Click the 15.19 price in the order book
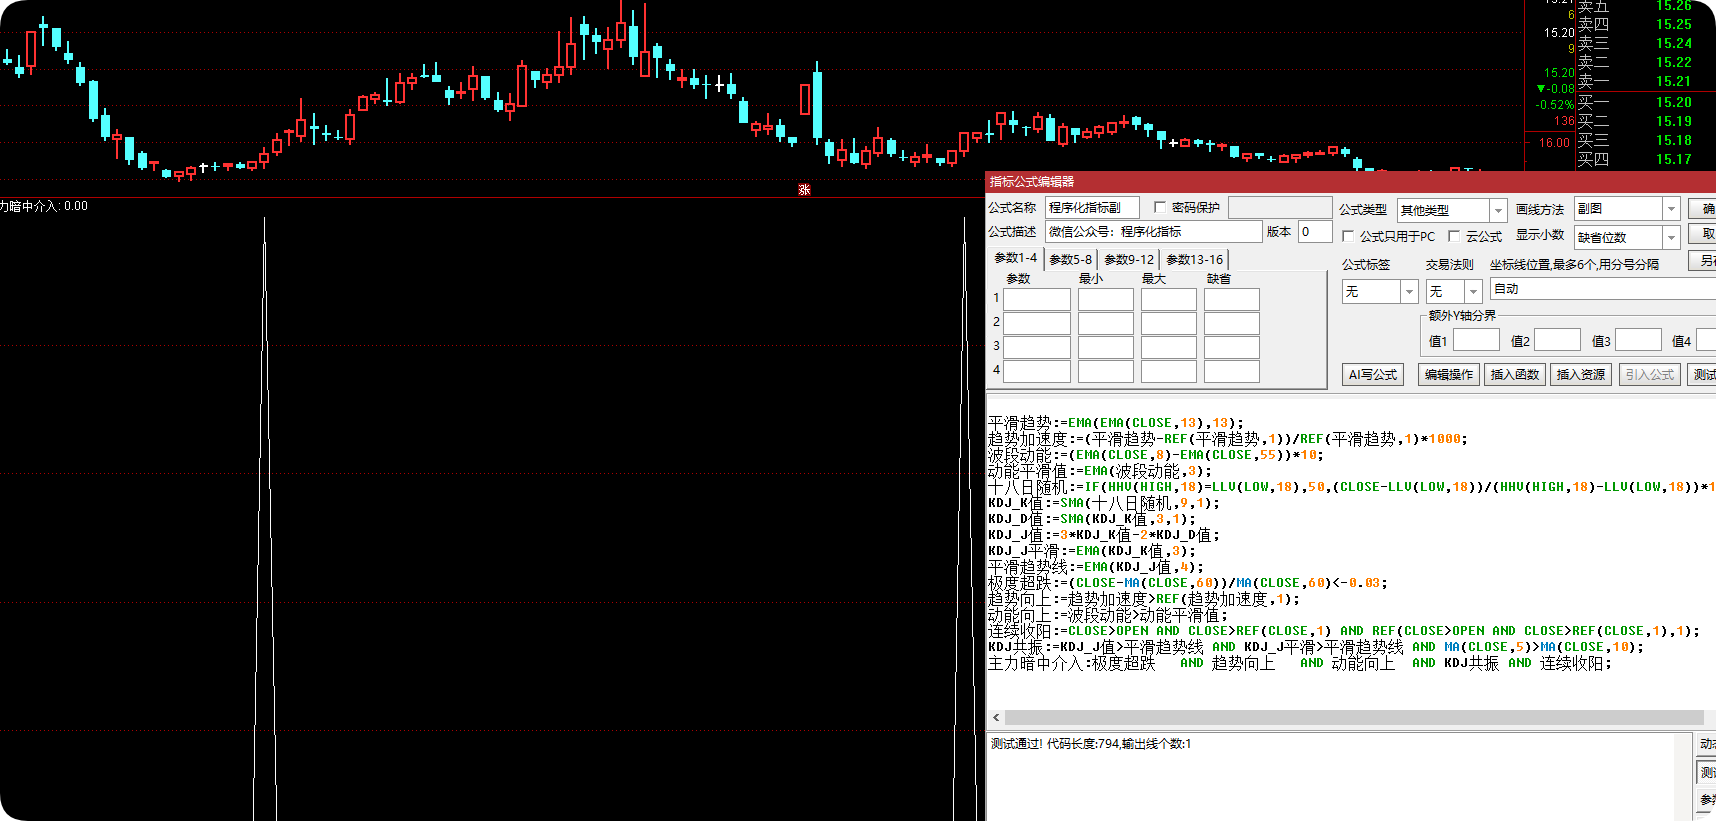Screen dimensions: 1716x821 tap(1674, 121)
